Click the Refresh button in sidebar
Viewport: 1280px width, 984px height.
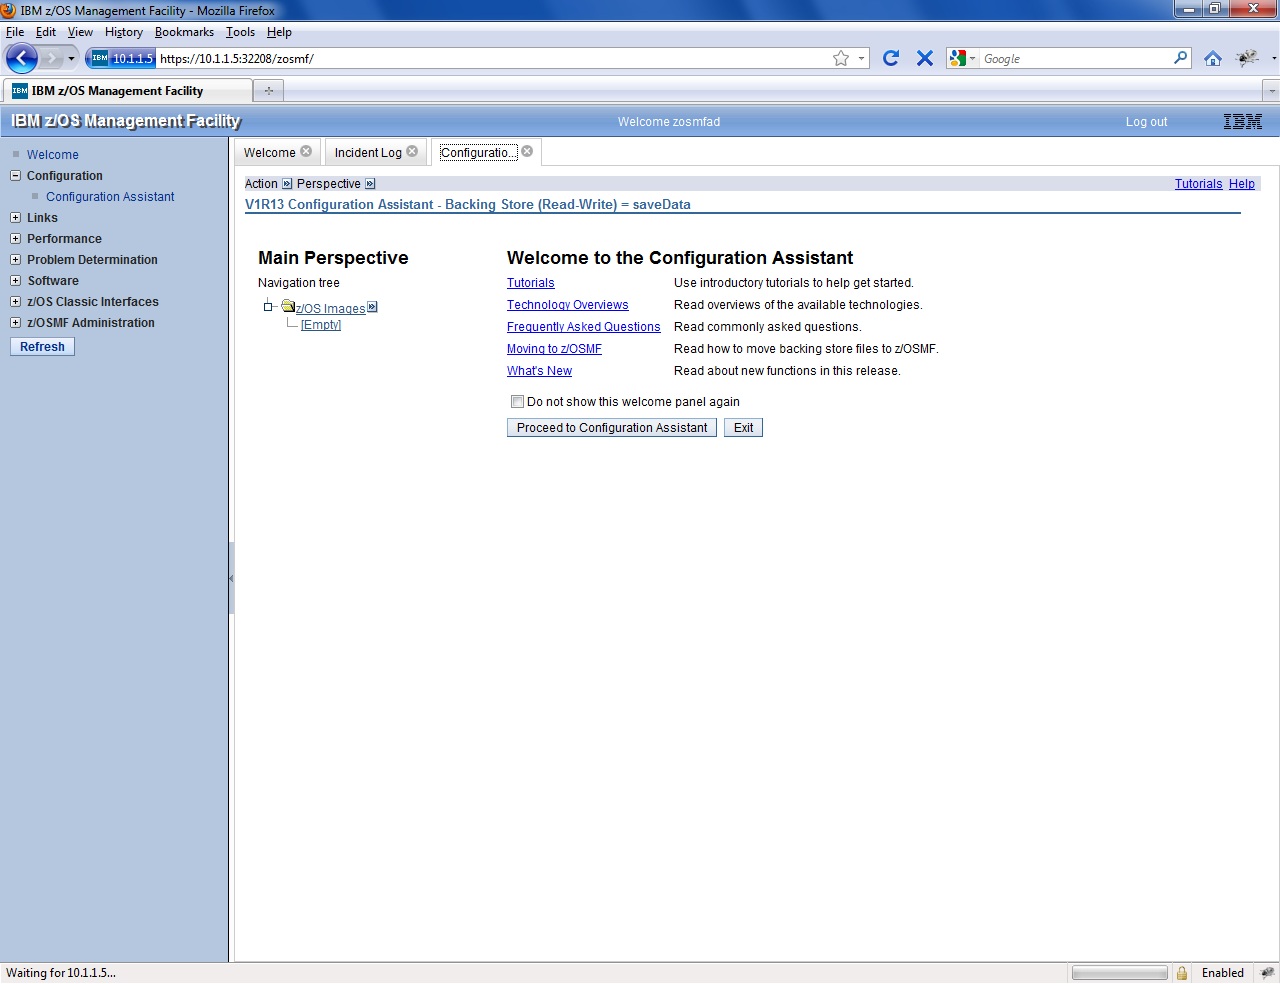42,347
